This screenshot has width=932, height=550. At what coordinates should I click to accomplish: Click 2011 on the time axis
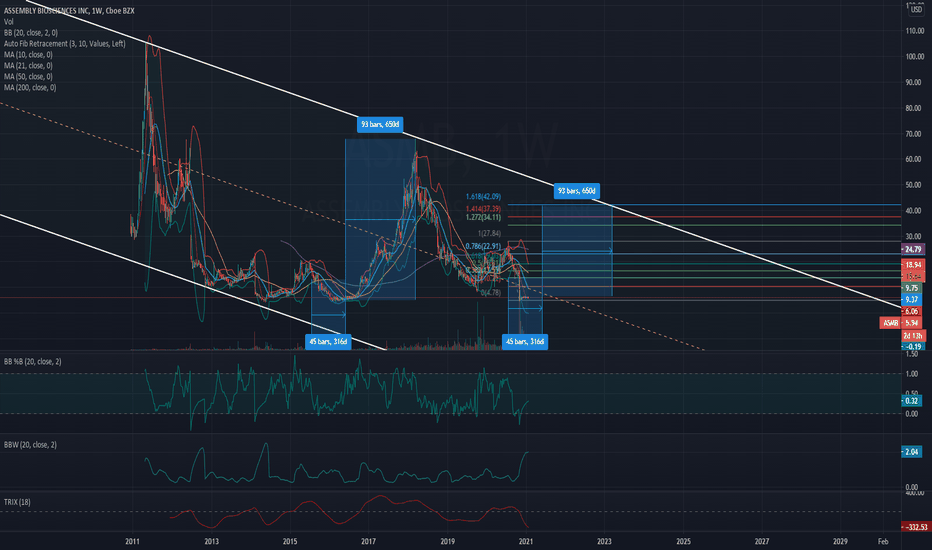[x=132, y=541]
